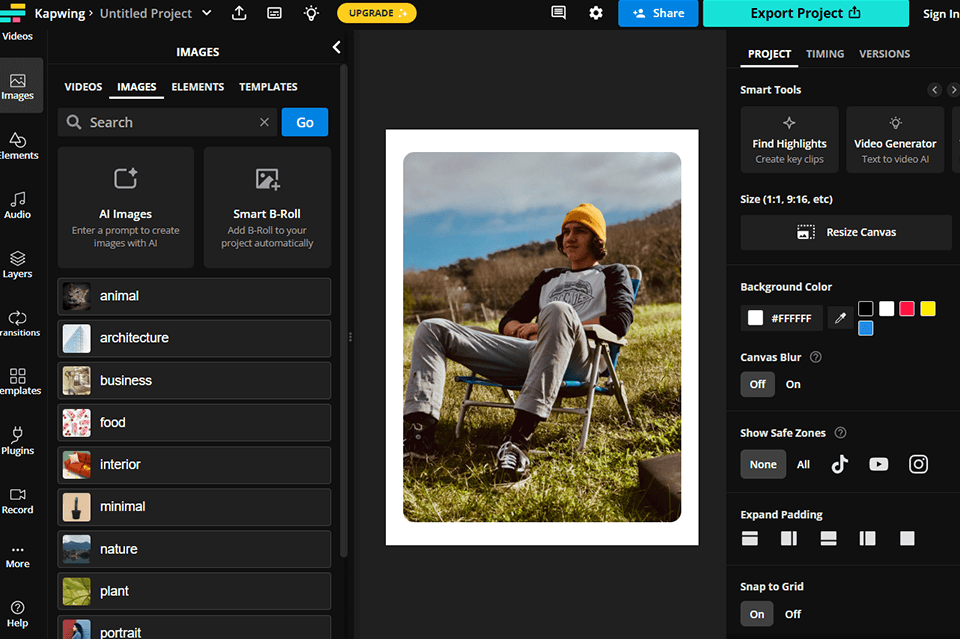Pick the yellow background swatch

[x=928, y=308]
